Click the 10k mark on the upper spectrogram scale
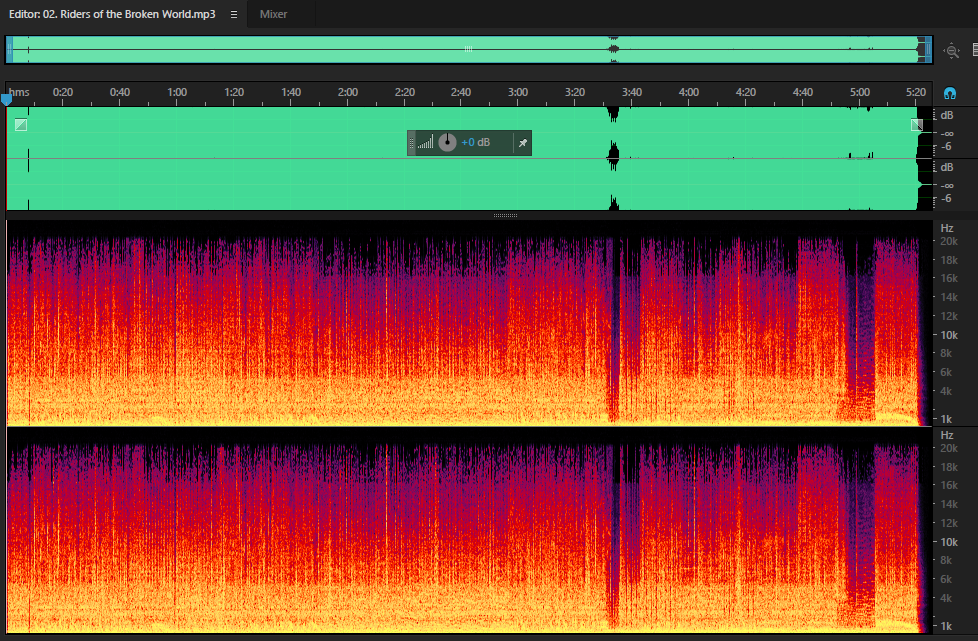The width and height of the screenshot is (978, 641). point(949,335)
